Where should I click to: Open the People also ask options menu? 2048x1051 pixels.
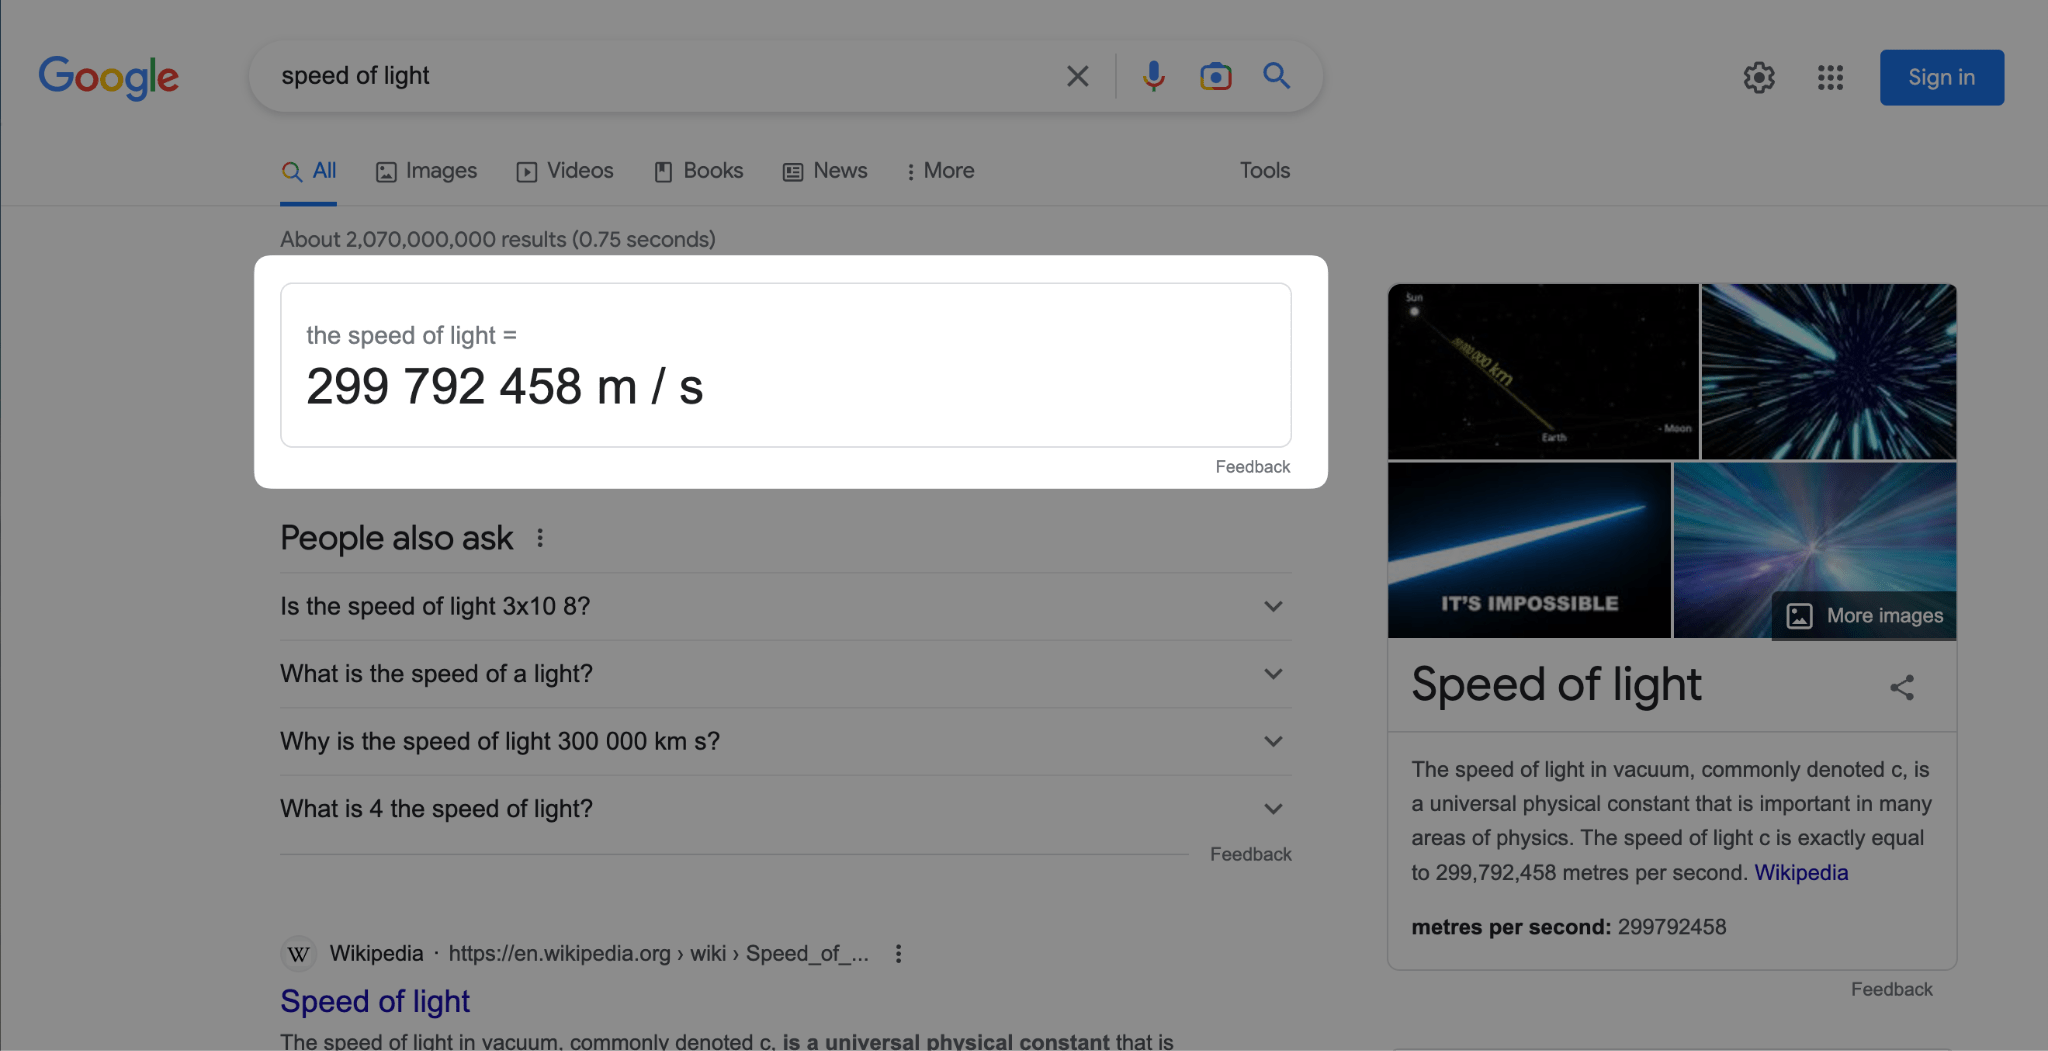point(540,537)
